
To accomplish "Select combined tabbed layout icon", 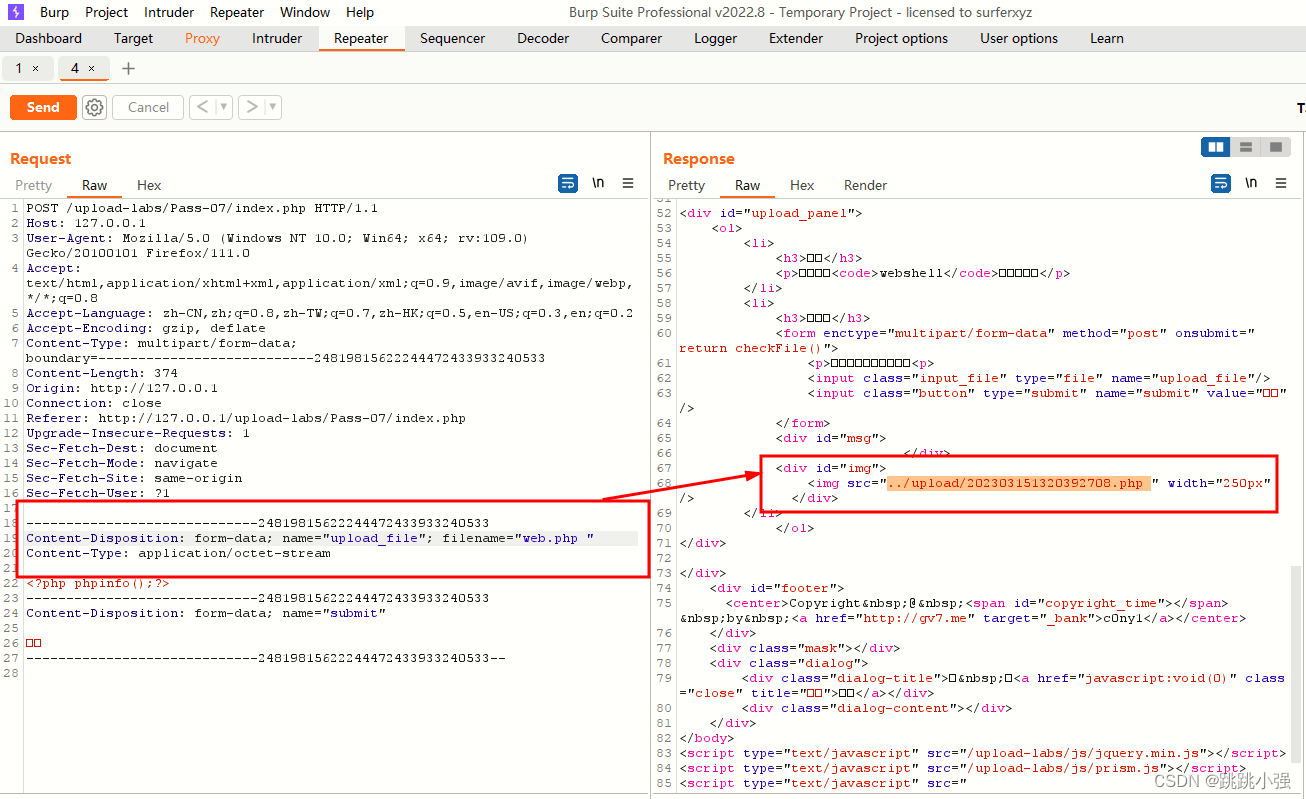I will [x=1275, y=147].
